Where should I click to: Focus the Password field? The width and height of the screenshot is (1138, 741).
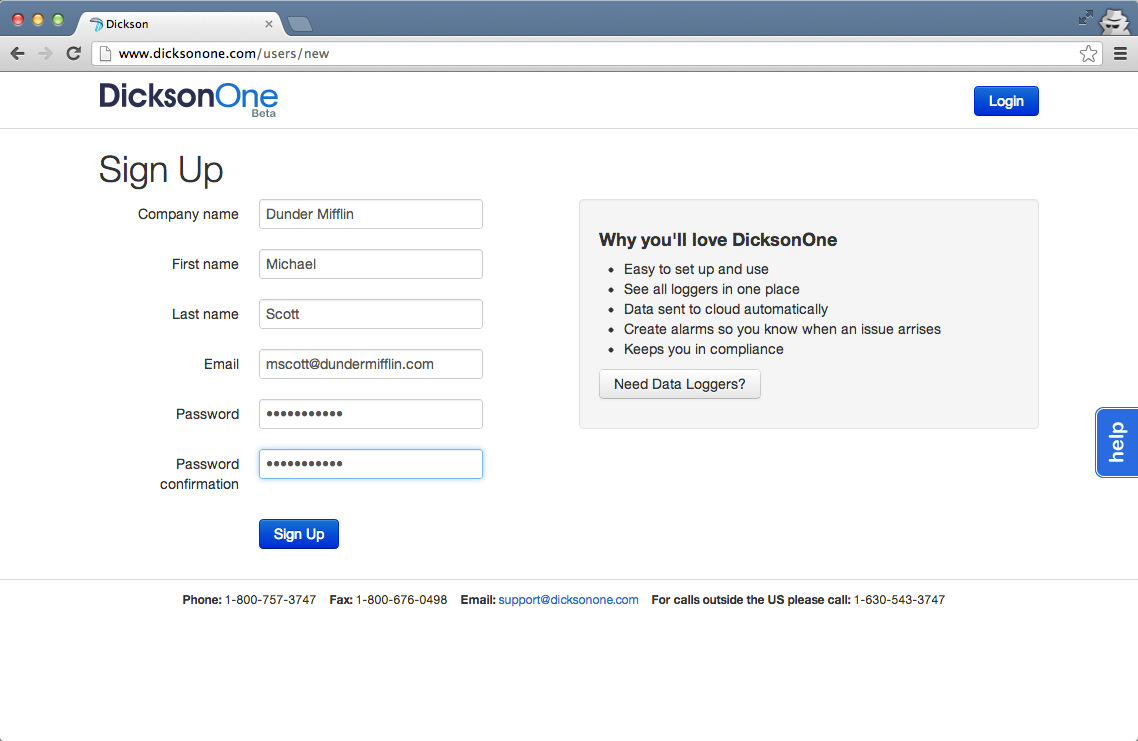[x=371, y=414]
